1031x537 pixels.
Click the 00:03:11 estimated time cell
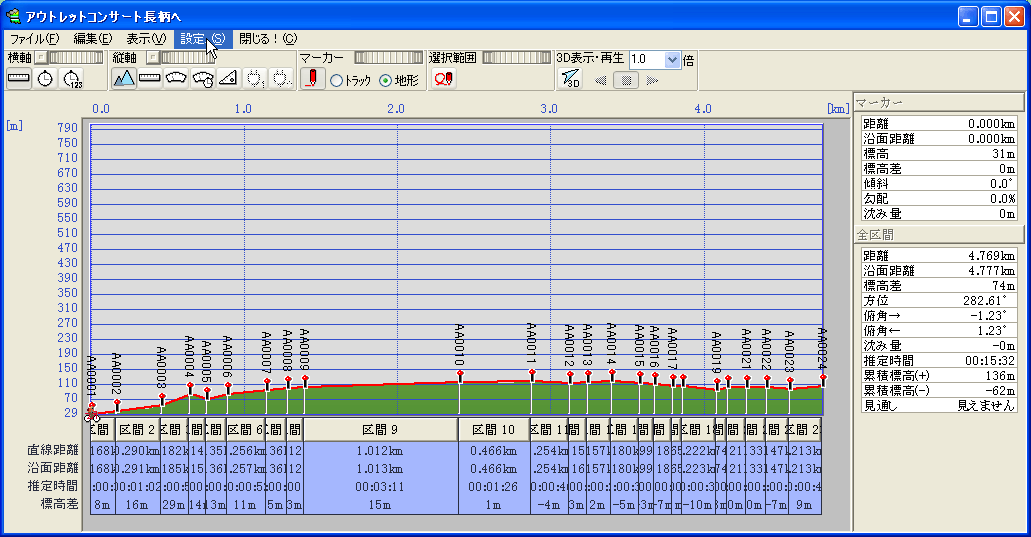click(x=380, y=487)
